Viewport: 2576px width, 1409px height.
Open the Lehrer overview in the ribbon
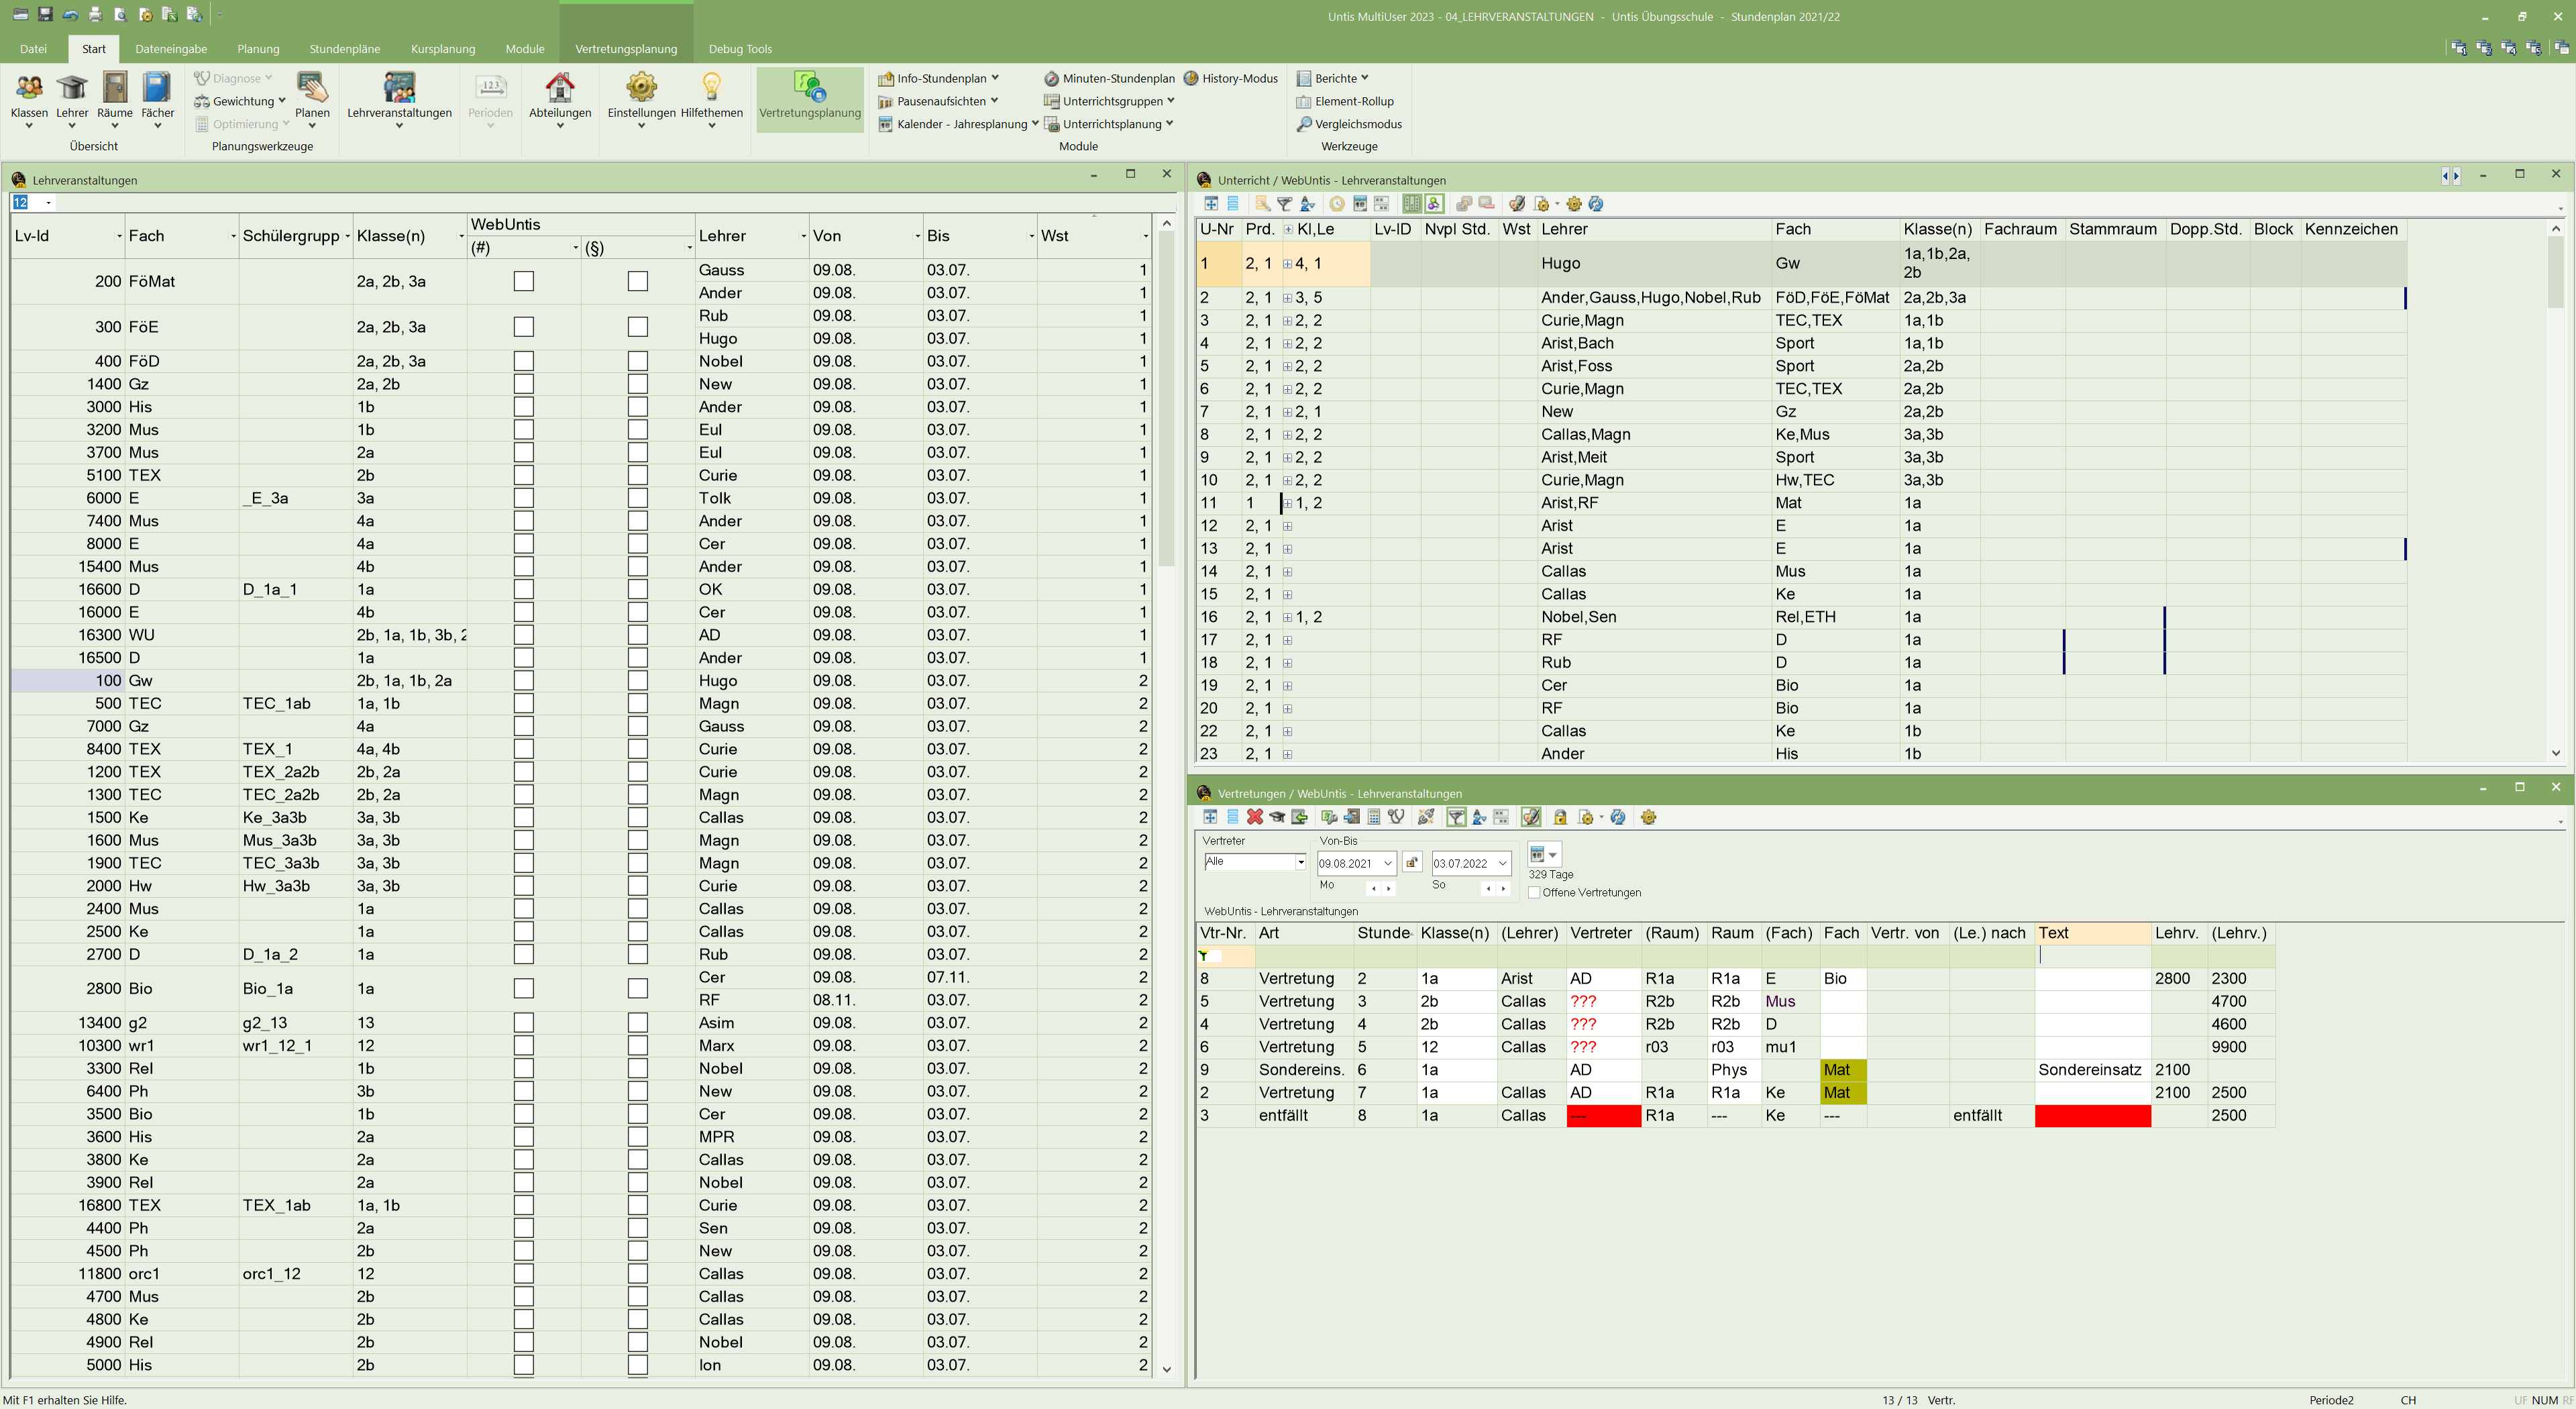(72, 99)
